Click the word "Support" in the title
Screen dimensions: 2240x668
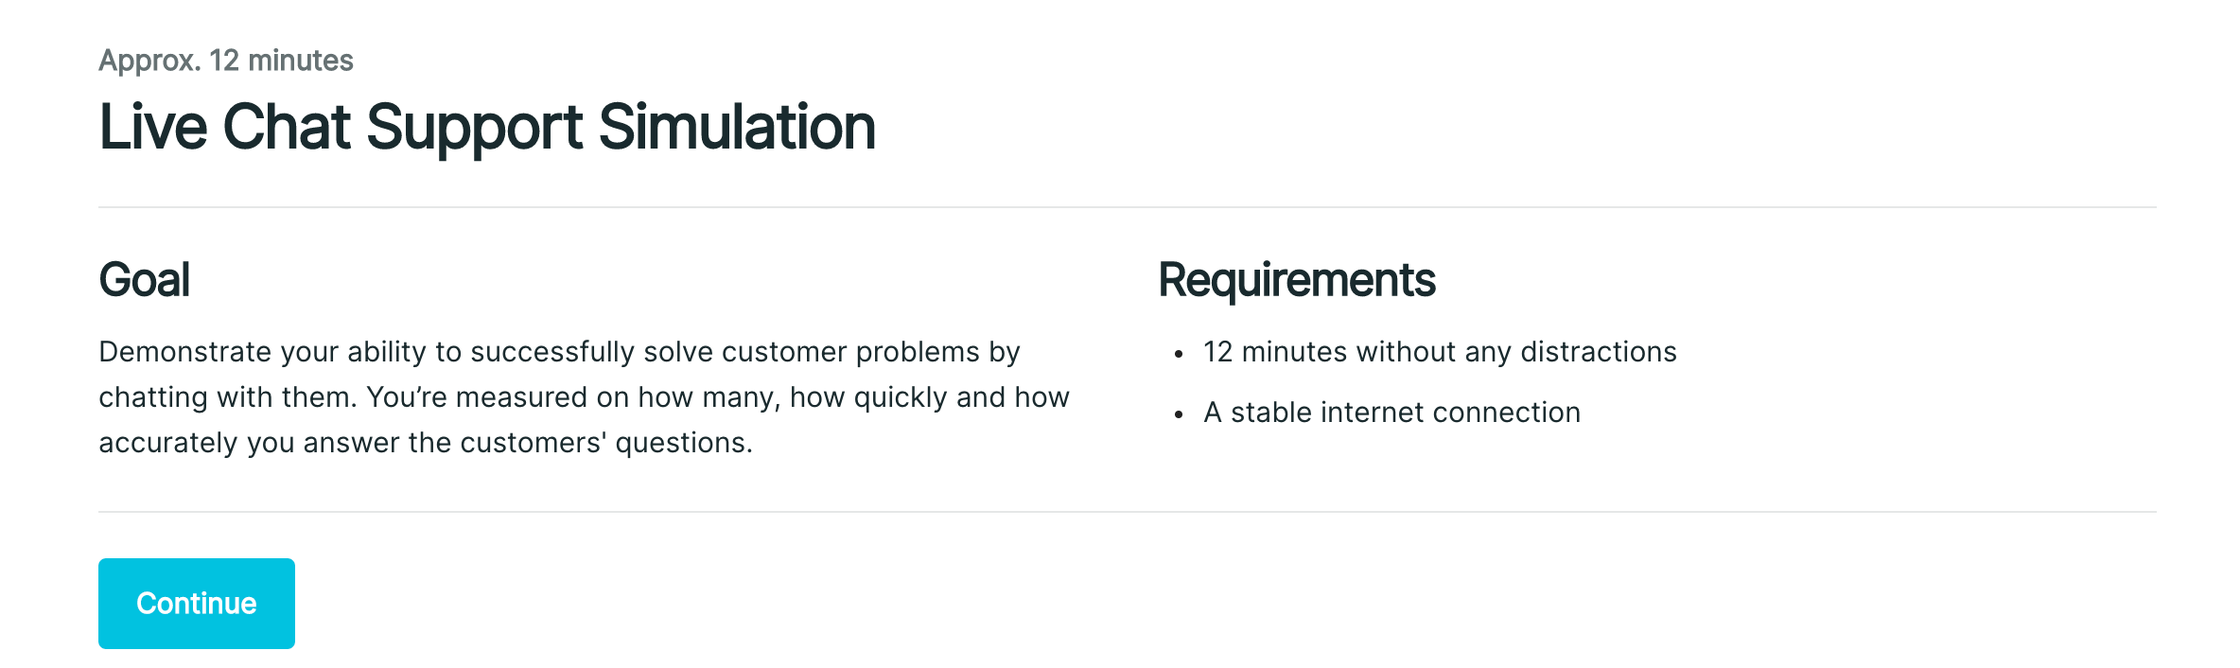click(474, 127)
